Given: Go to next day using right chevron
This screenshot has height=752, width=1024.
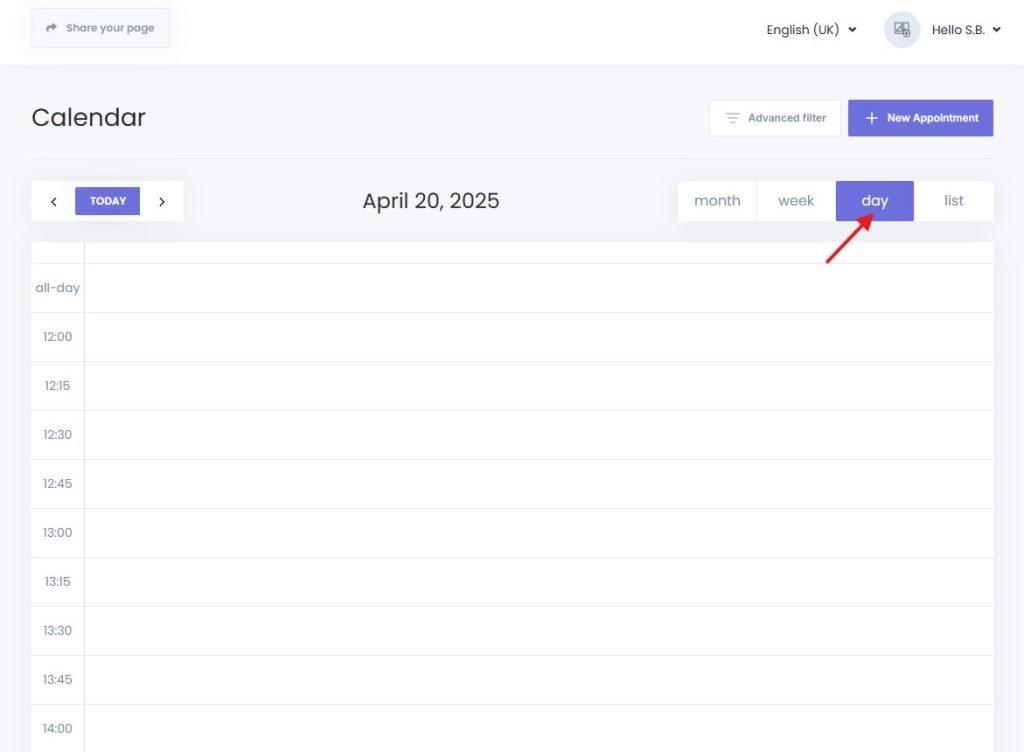Looking at the screenshot, I should point(162,200).
